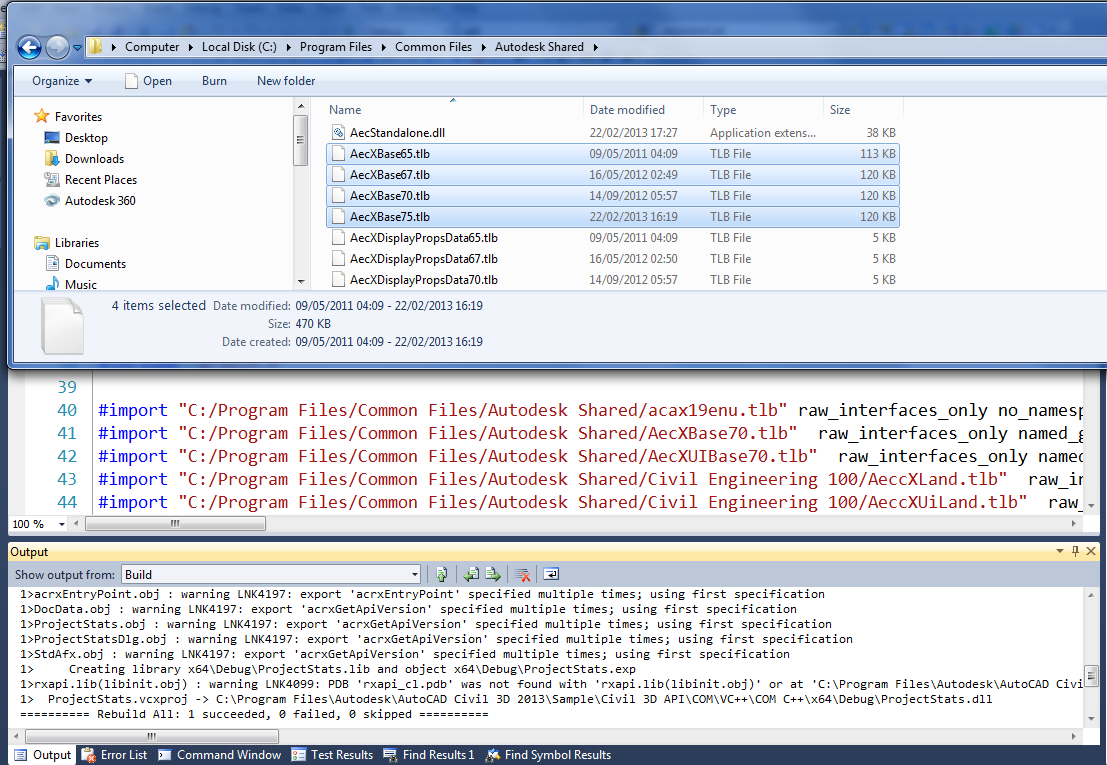Select AecXBase70.tlb file
1107x765 pixels.
tap(613, 195)
